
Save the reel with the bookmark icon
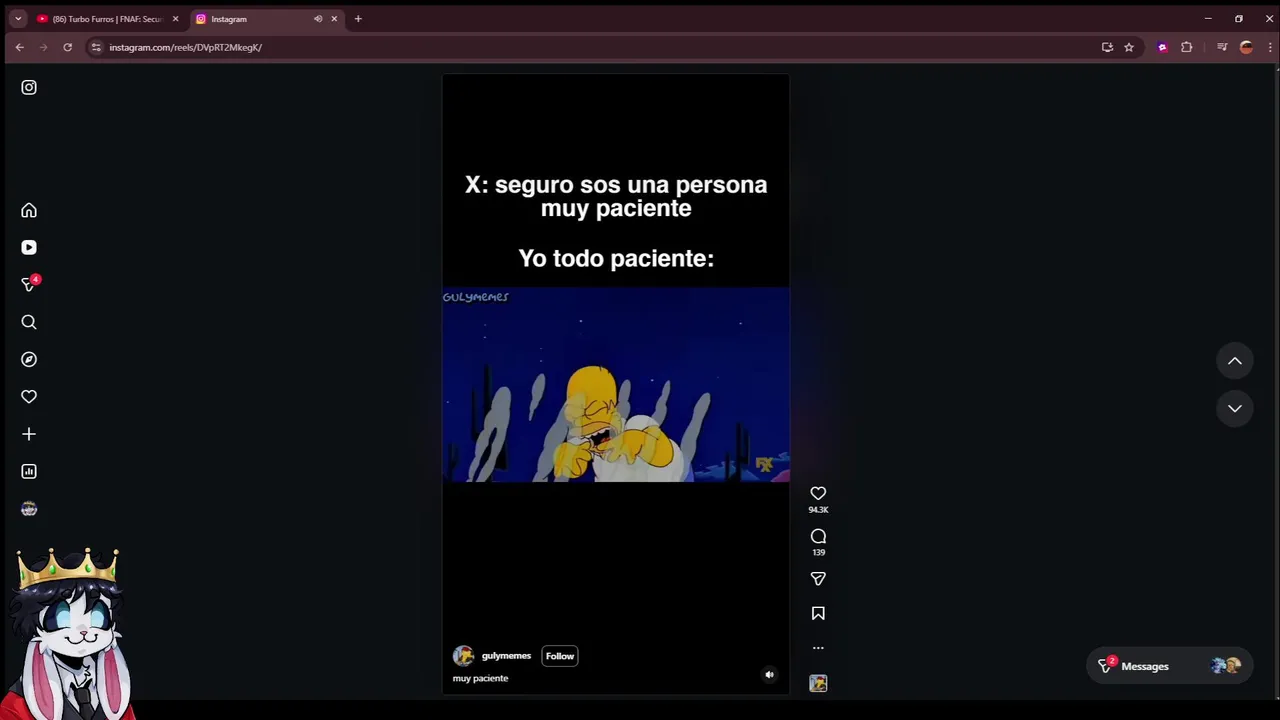[x=818, y=613]
